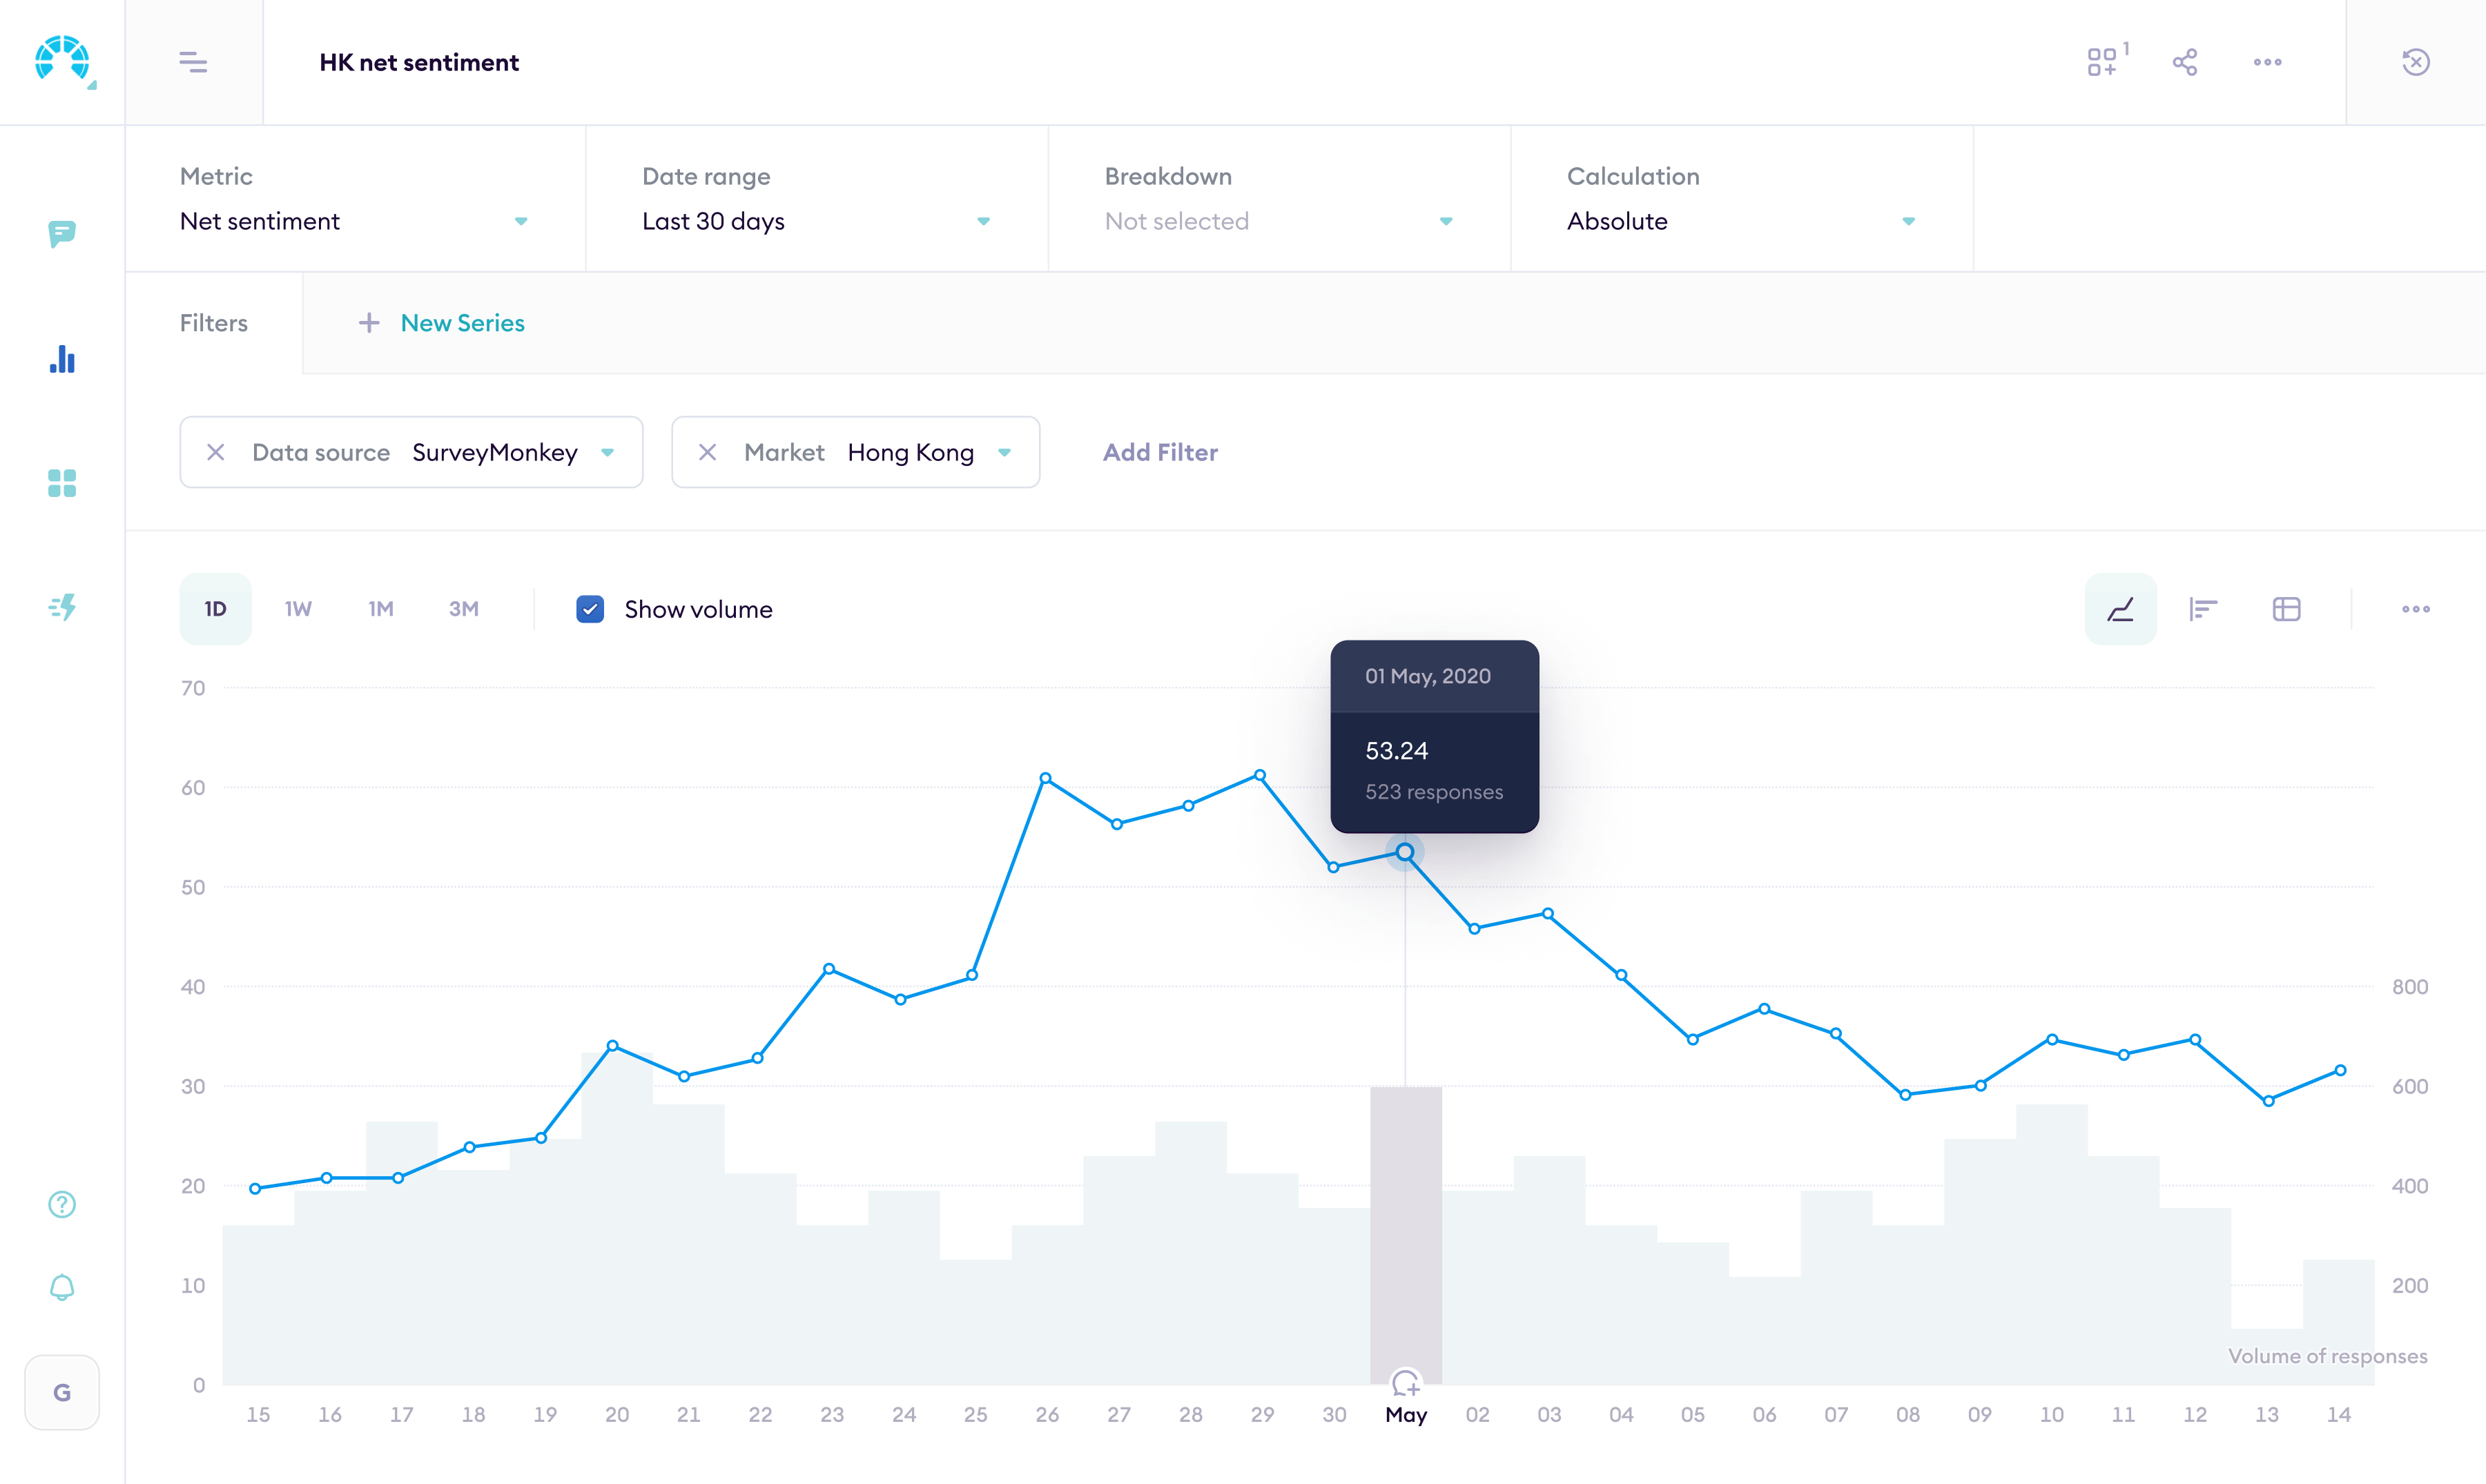2486x1484 pixels.
Task: Select the 1W time range
Action: click(296, 608)
